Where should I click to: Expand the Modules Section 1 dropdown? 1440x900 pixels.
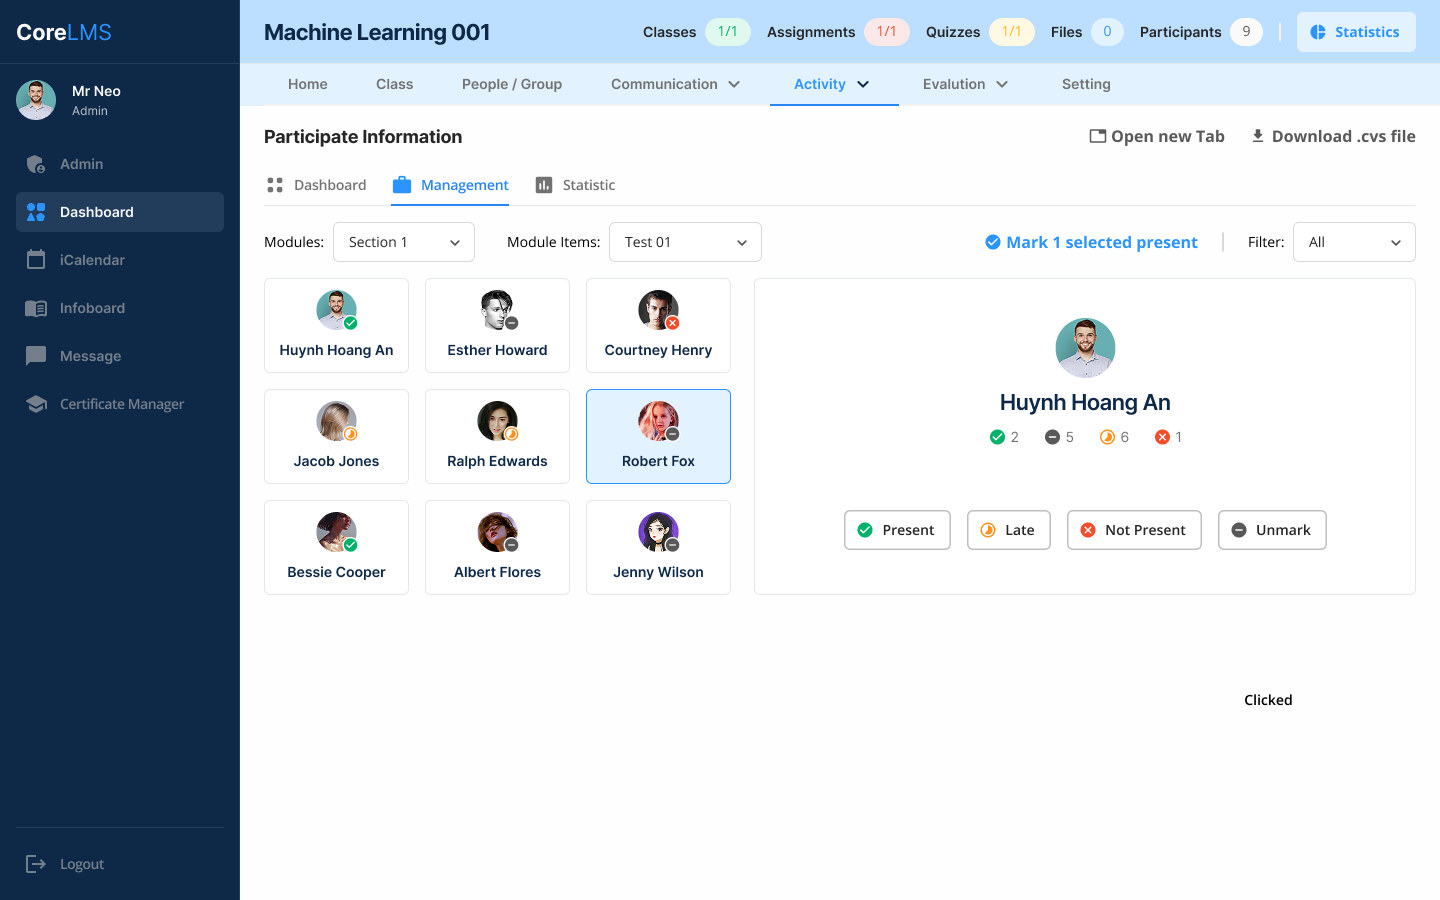[x=403, y=242]
